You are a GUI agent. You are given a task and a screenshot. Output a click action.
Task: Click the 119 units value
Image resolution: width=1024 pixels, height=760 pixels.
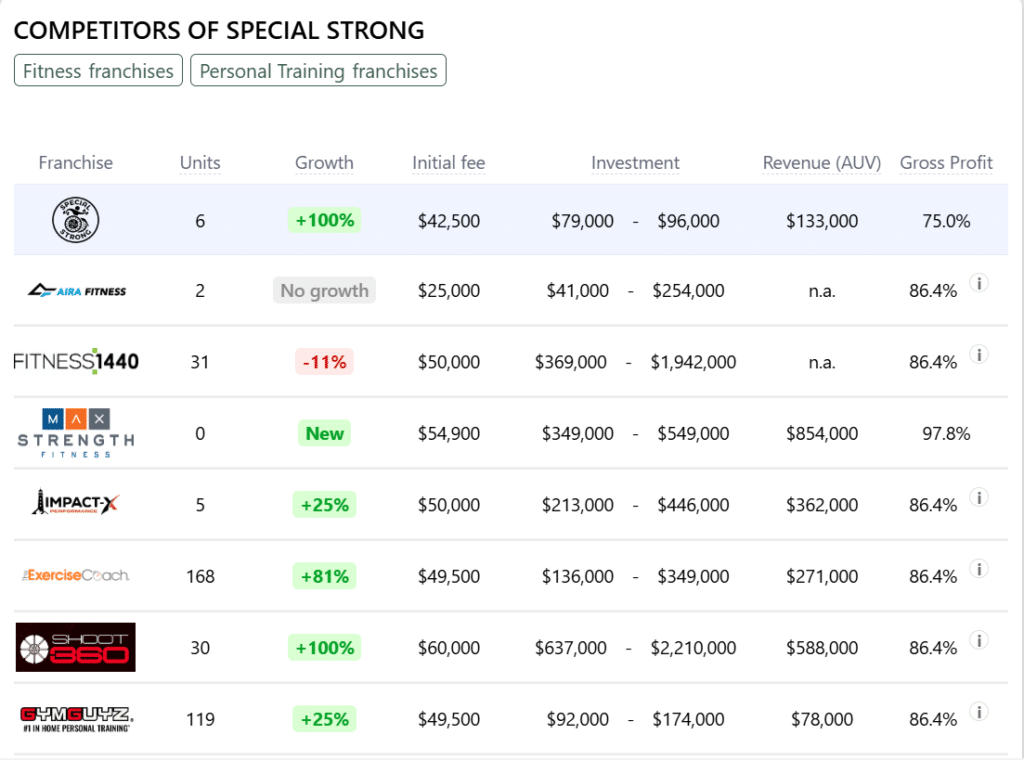(x=200, y=720)
